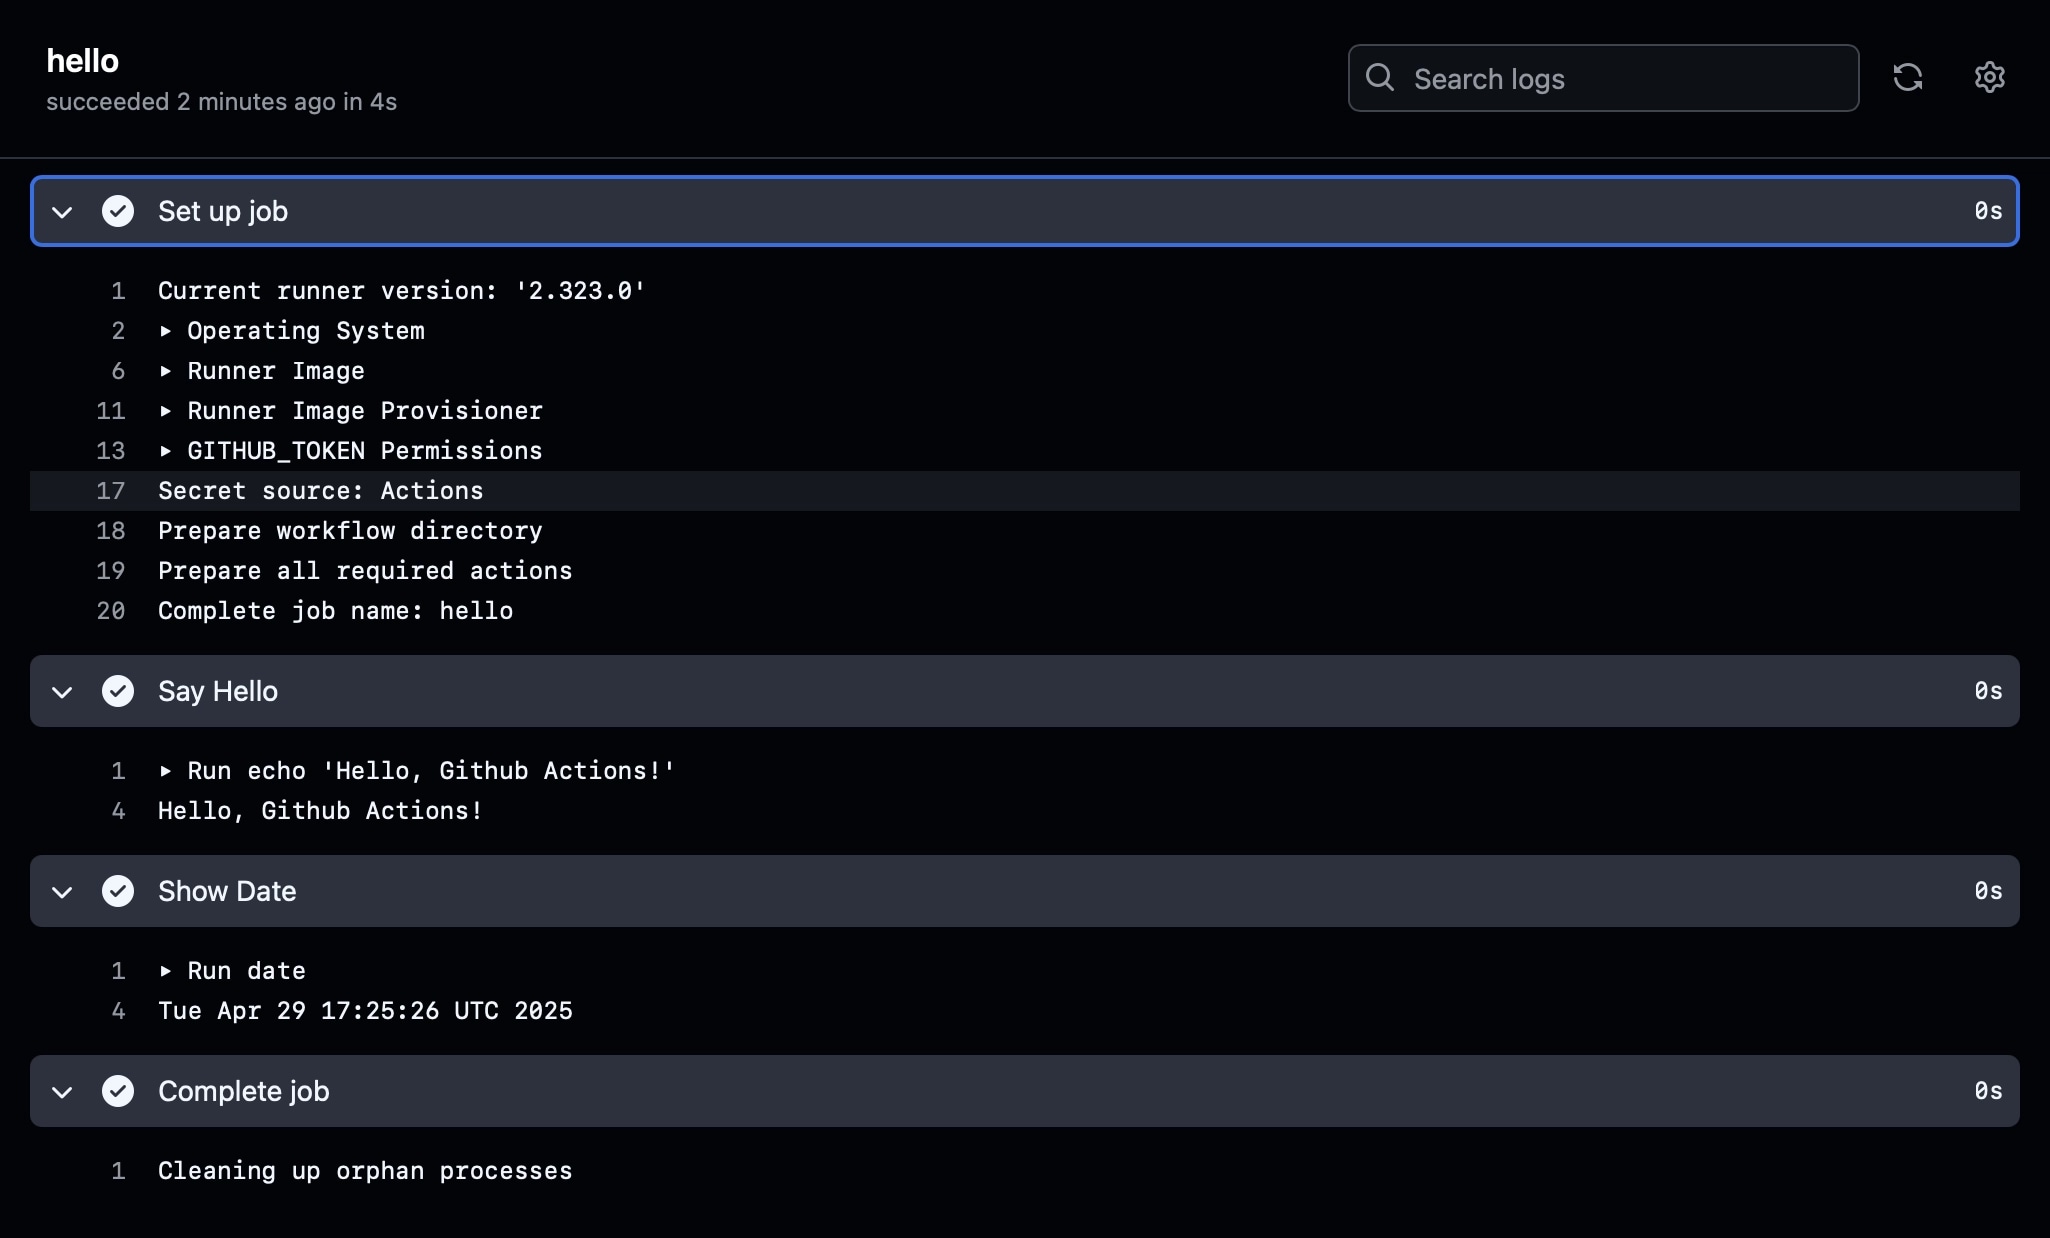2050x1238 pixels.
Task: Click the Say Hello success checkmark
Action: 118,691
